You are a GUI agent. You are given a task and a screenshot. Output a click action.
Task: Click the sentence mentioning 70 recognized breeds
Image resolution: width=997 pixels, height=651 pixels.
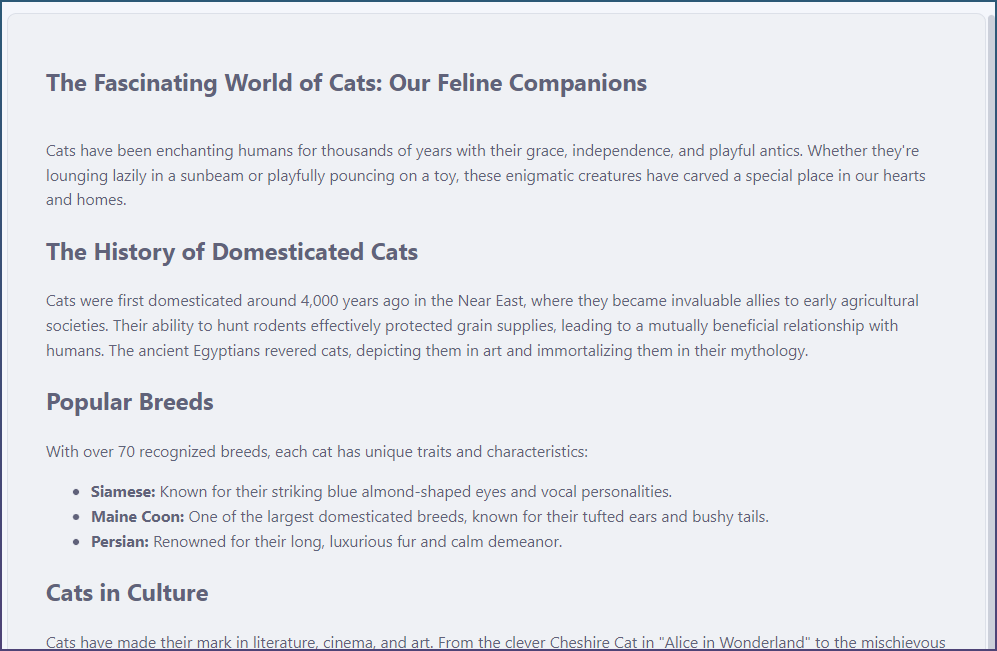317,452
